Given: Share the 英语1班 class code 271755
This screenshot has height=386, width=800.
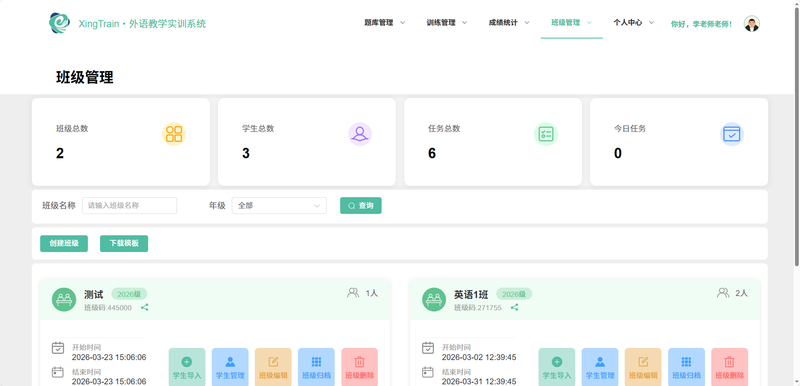Looking at the screenshot, I should [515, 307].
